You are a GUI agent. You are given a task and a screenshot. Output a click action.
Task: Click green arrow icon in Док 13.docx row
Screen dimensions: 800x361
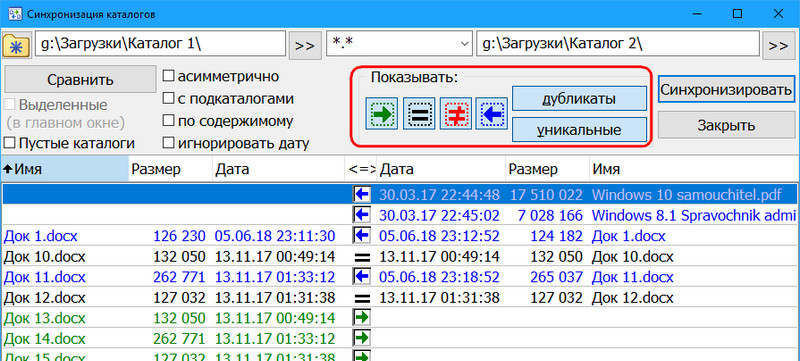pyautogui.click(x=361, y=318)
